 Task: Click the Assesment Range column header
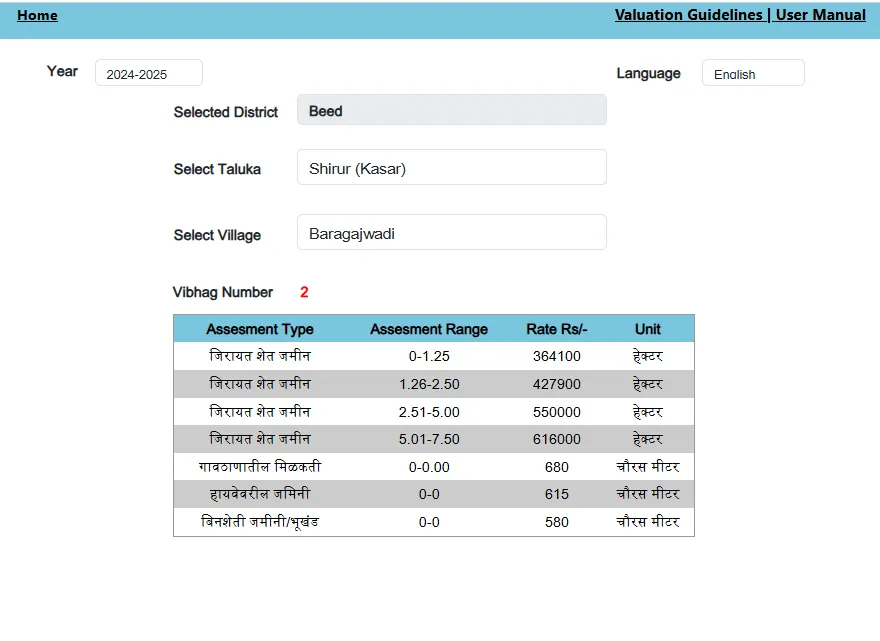pos(429,329)
